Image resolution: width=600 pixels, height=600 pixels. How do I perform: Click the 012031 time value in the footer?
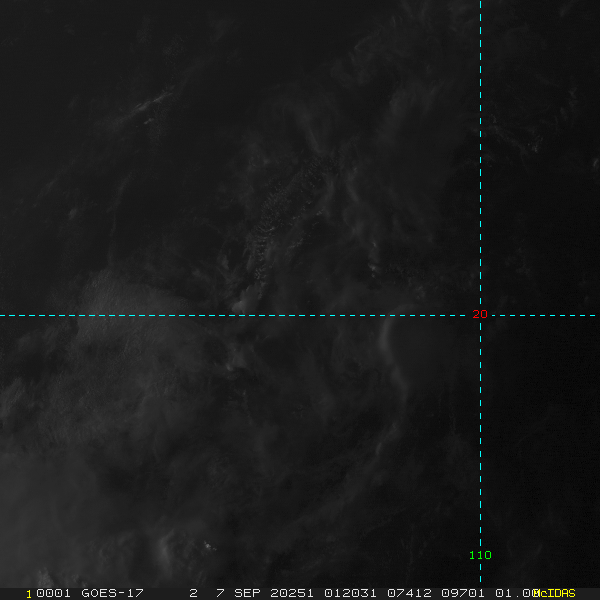coord(350,593)
